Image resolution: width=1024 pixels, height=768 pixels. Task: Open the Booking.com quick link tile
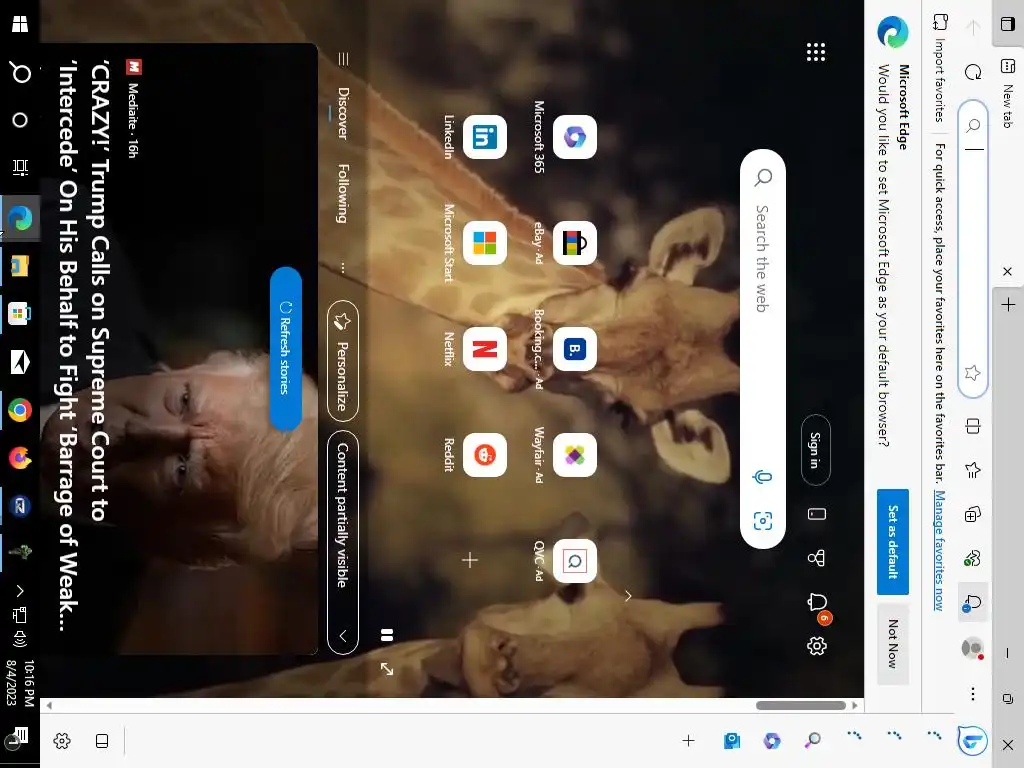[x=575, y=349]
